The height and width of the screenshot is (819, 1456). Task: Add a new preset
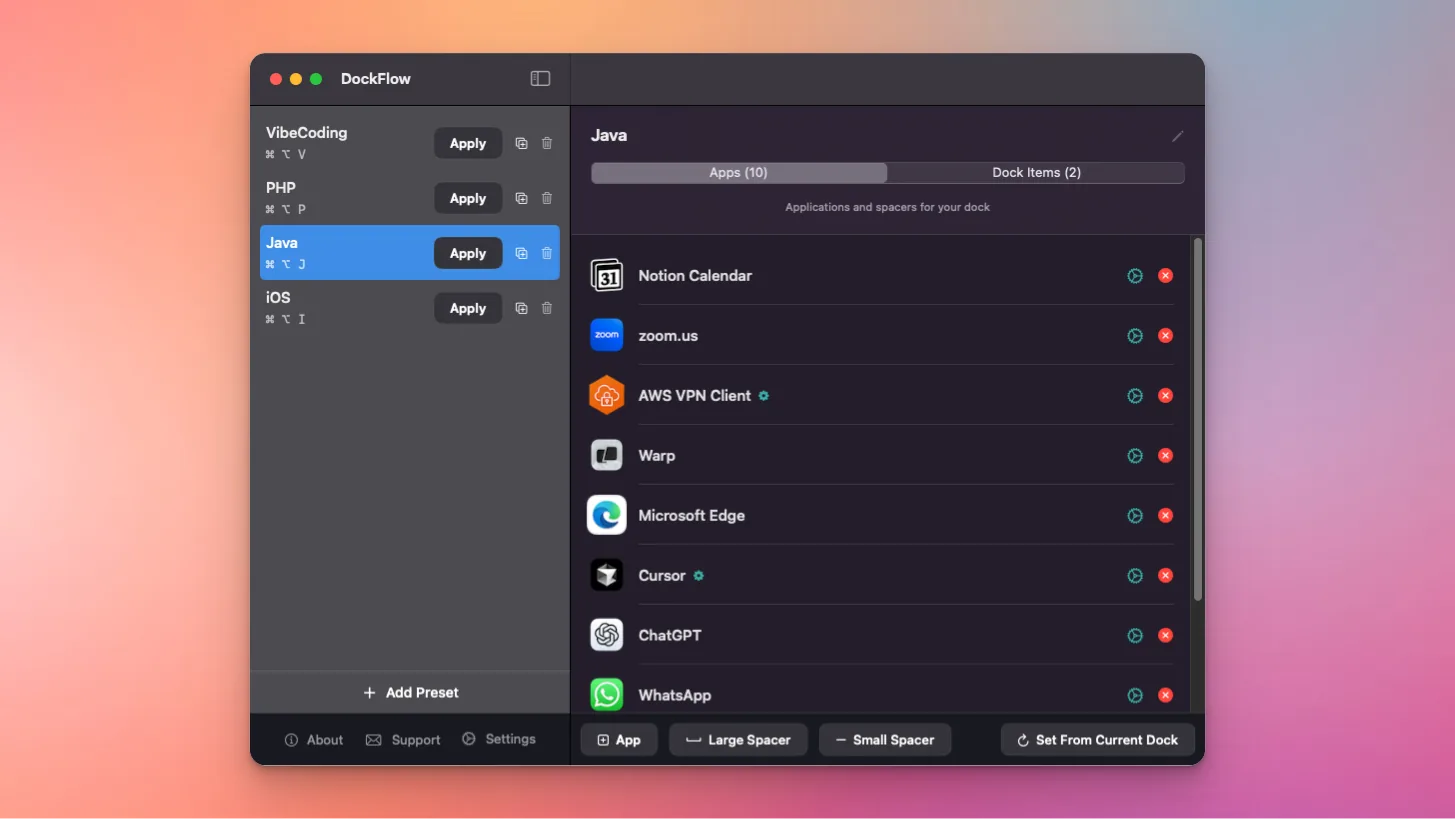pyautogui.click(x=410, y=692)
